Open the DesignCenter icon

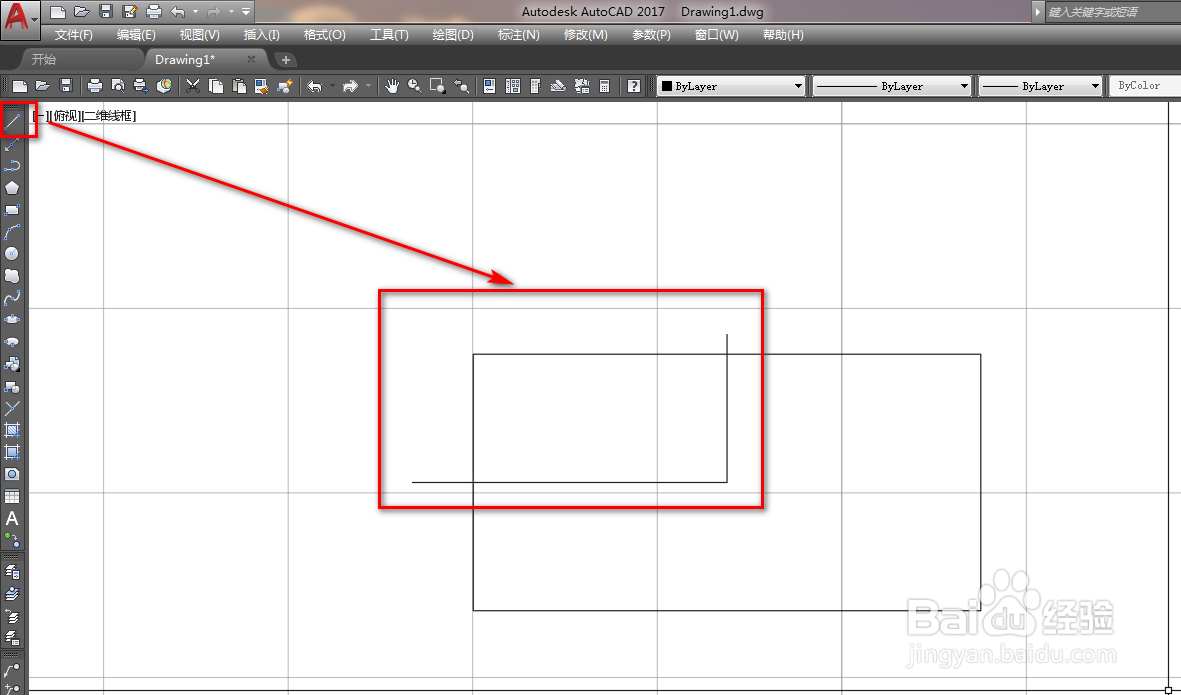click(x=513, y=86)
